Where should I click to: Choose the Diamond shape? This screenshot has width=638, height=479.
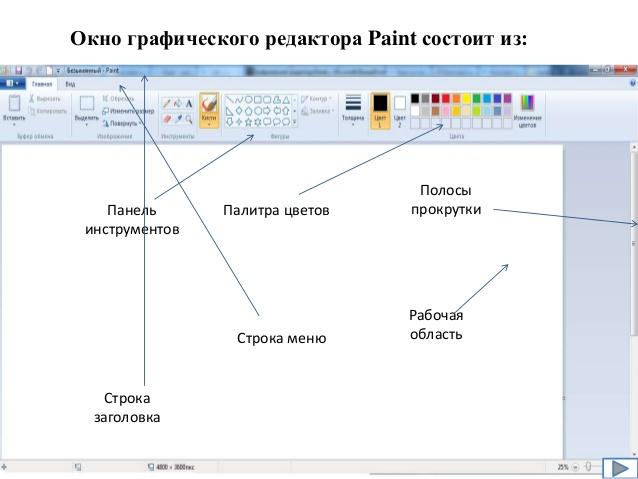click(239, 110)
